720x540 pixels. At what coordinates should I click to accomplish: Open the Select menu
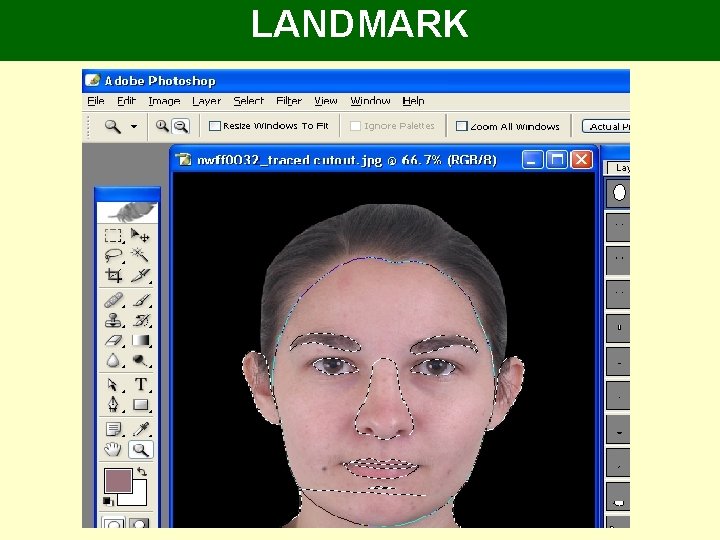point(248,101)
